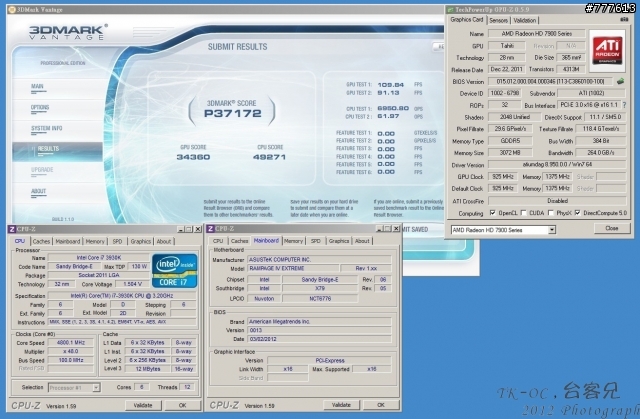640x419 pixels.
Task: Click the Intel Core i7 logo in CPU-Z
Action: (175, 270)
